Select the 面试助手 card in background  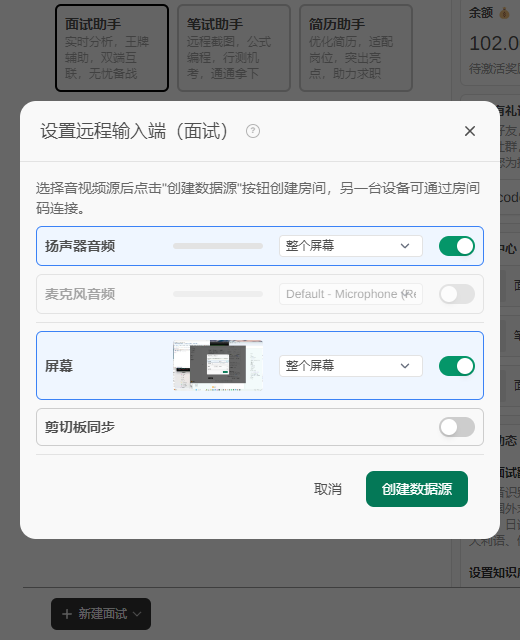(x=112, y=48)
